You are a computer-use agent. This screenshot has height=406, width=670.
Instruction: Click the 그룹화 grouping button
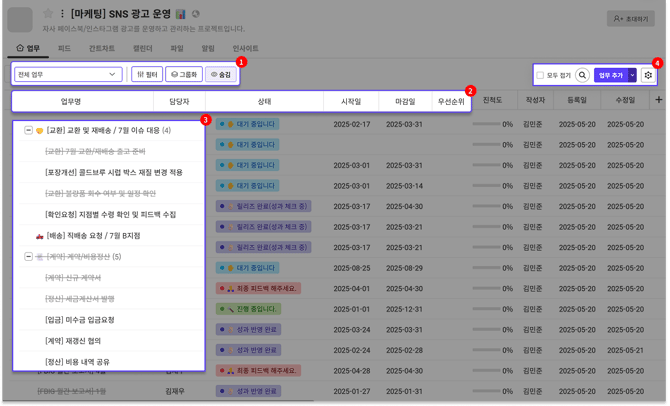(183, 74)
